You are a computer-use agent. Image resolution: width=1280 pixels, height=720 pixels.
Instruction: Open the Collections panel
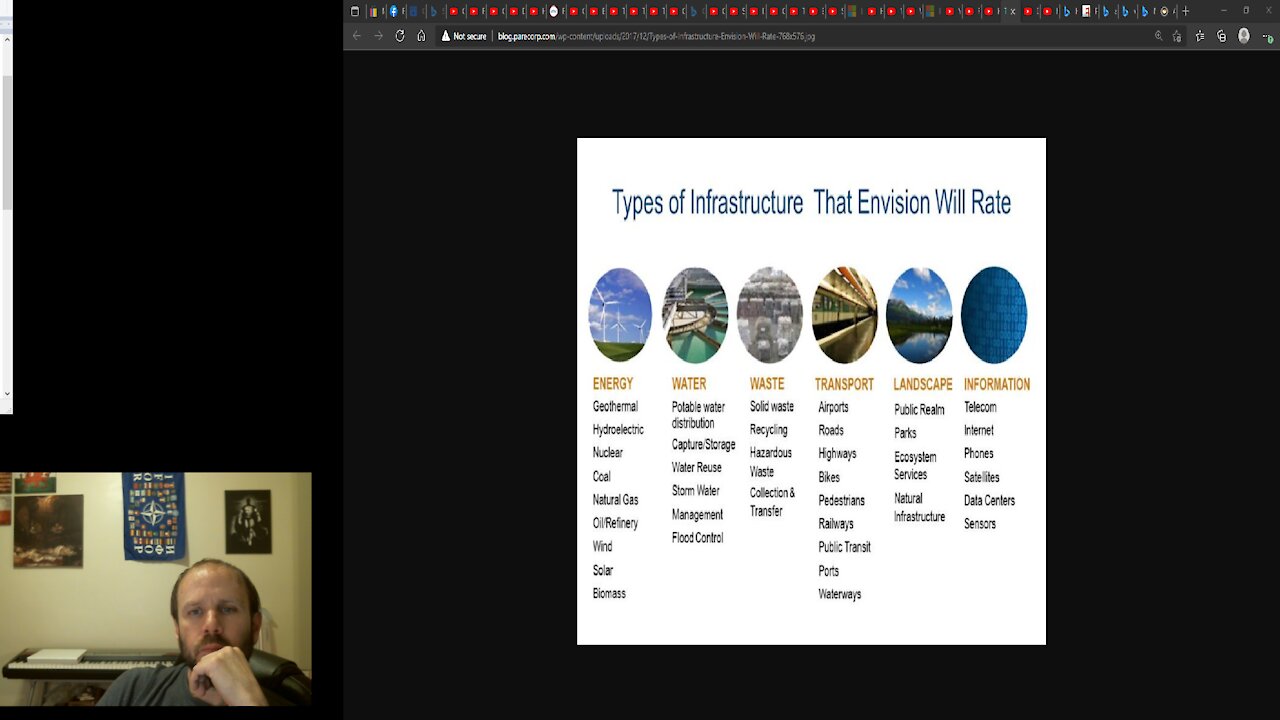(x=1221, y=36)
